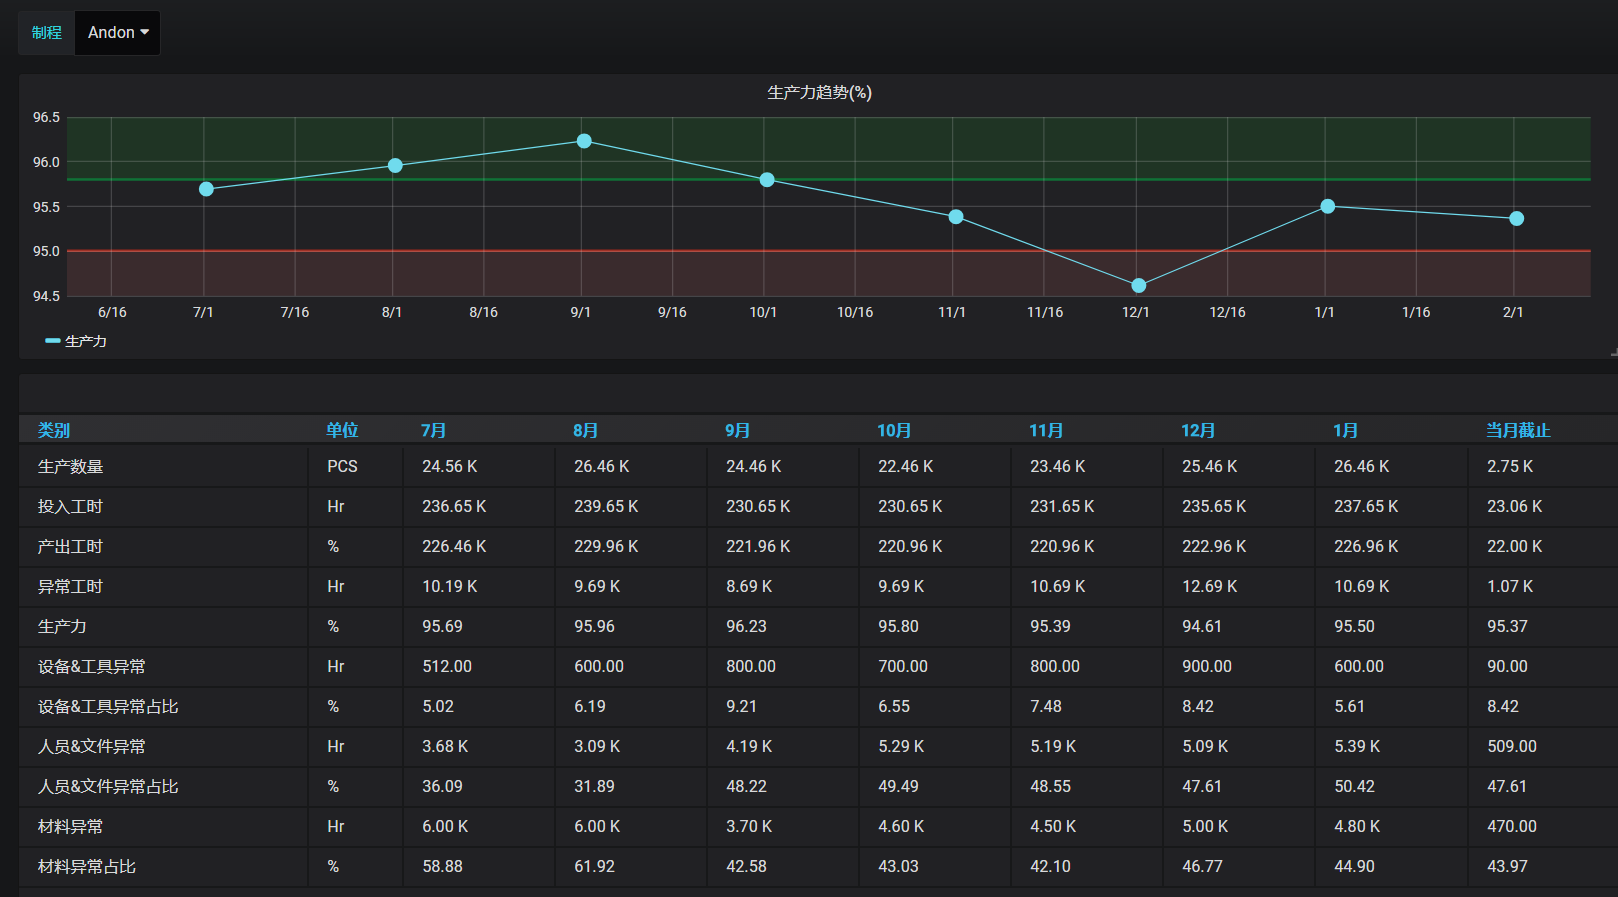Toggle the 生产力 series in the legend
This screenshot has width=1618, height=897.
[86, 342]
